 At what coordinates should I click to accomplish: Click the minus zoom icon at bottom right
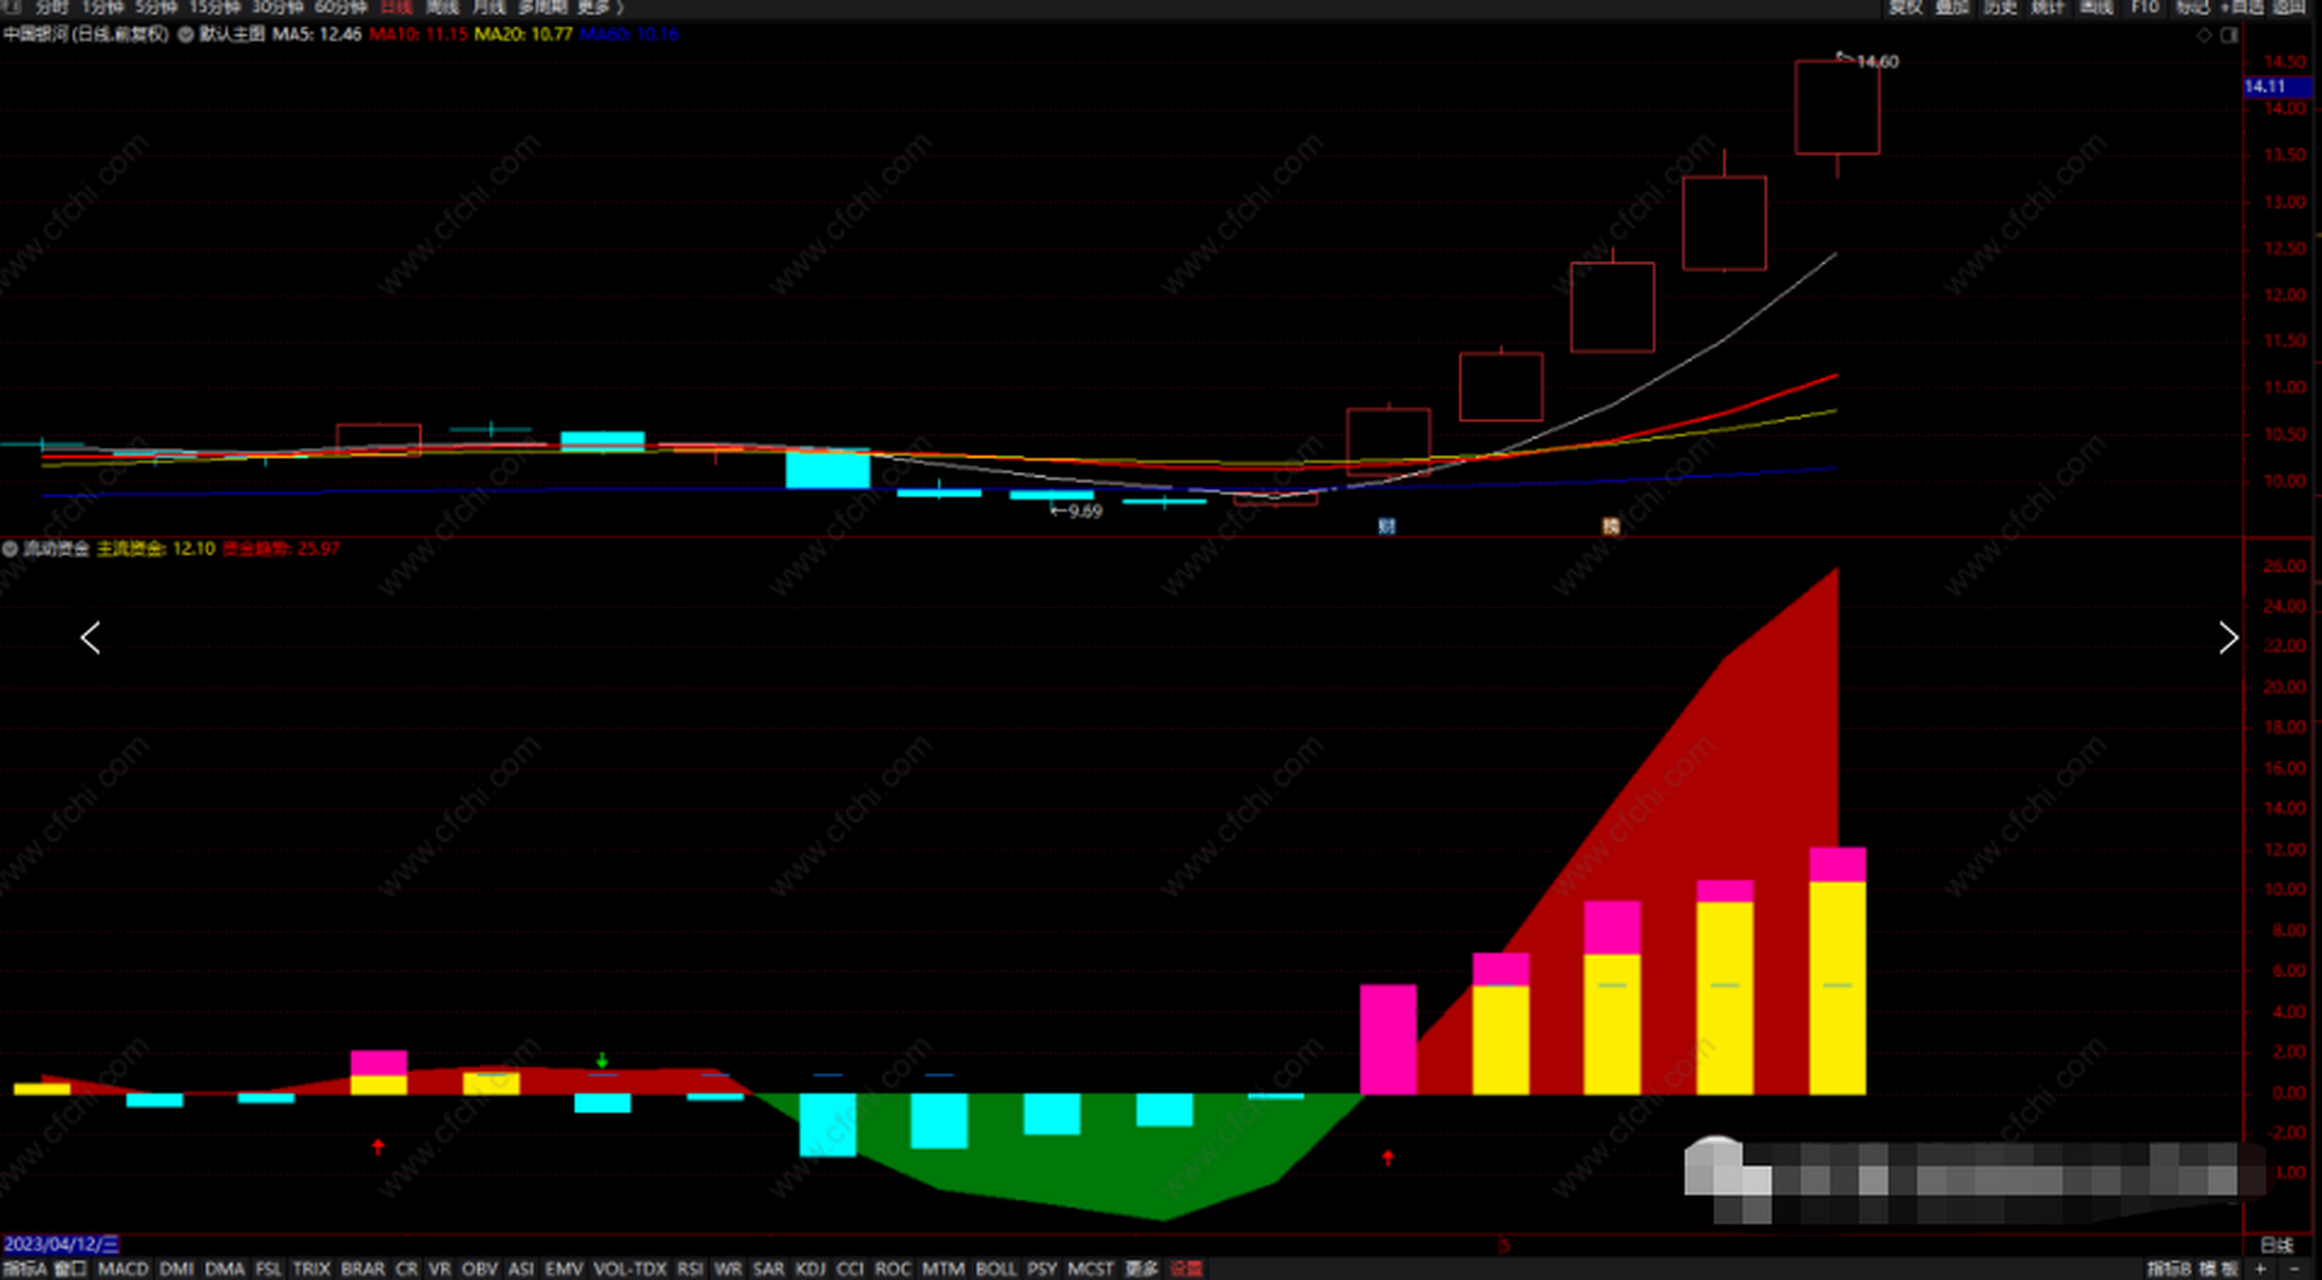tap(2294, 1268)
